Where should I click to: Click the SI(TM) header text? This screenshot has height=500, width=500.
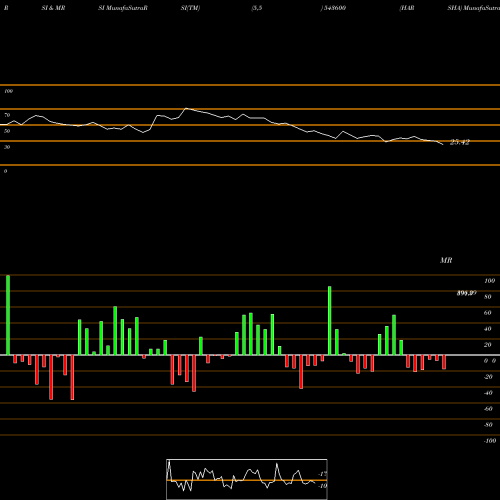190,8
